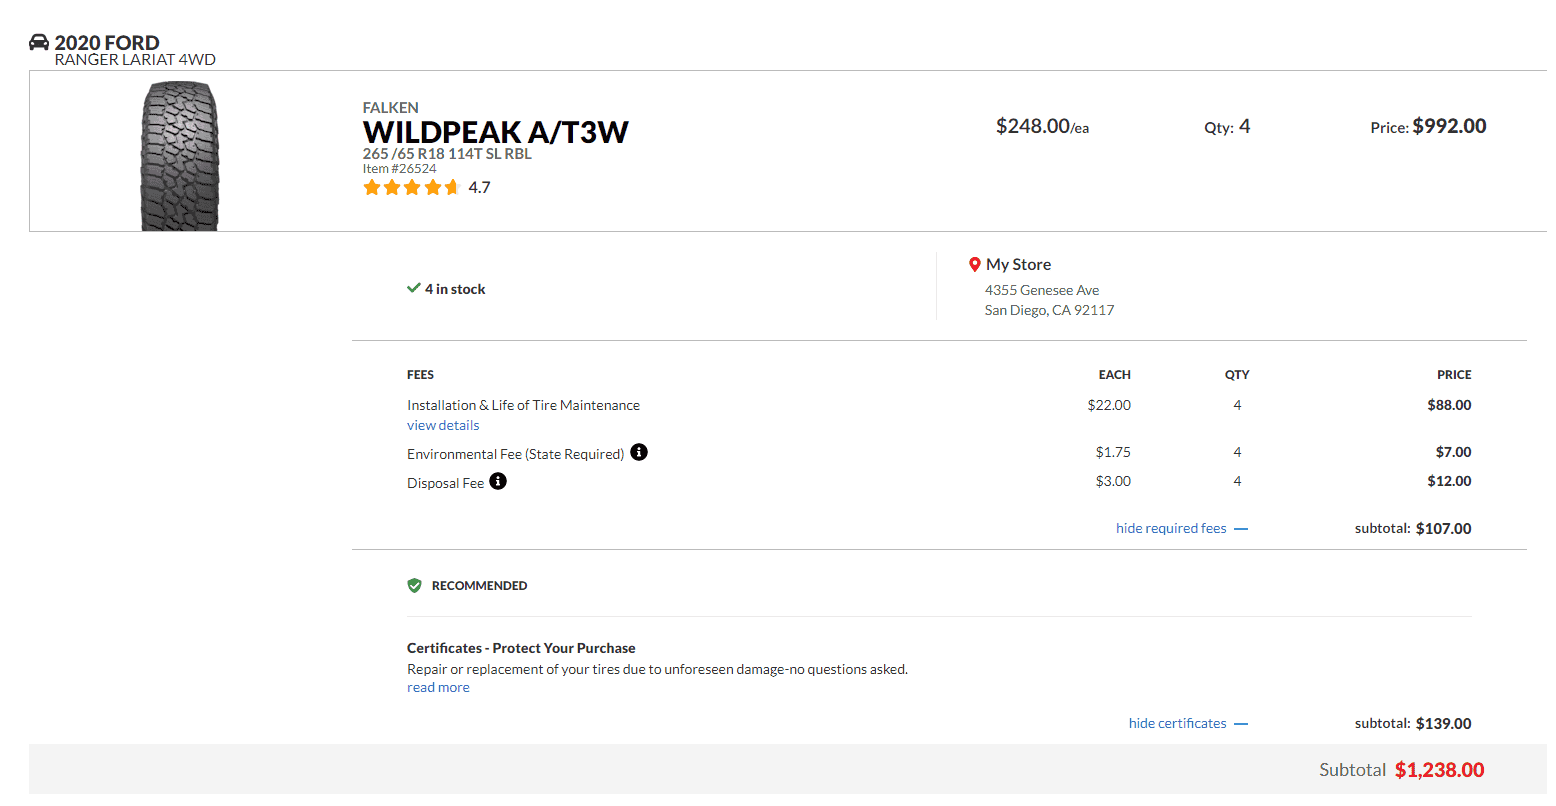Click the $12.00 disposal fee total

pyautogui.click(x=1449, y=481)
